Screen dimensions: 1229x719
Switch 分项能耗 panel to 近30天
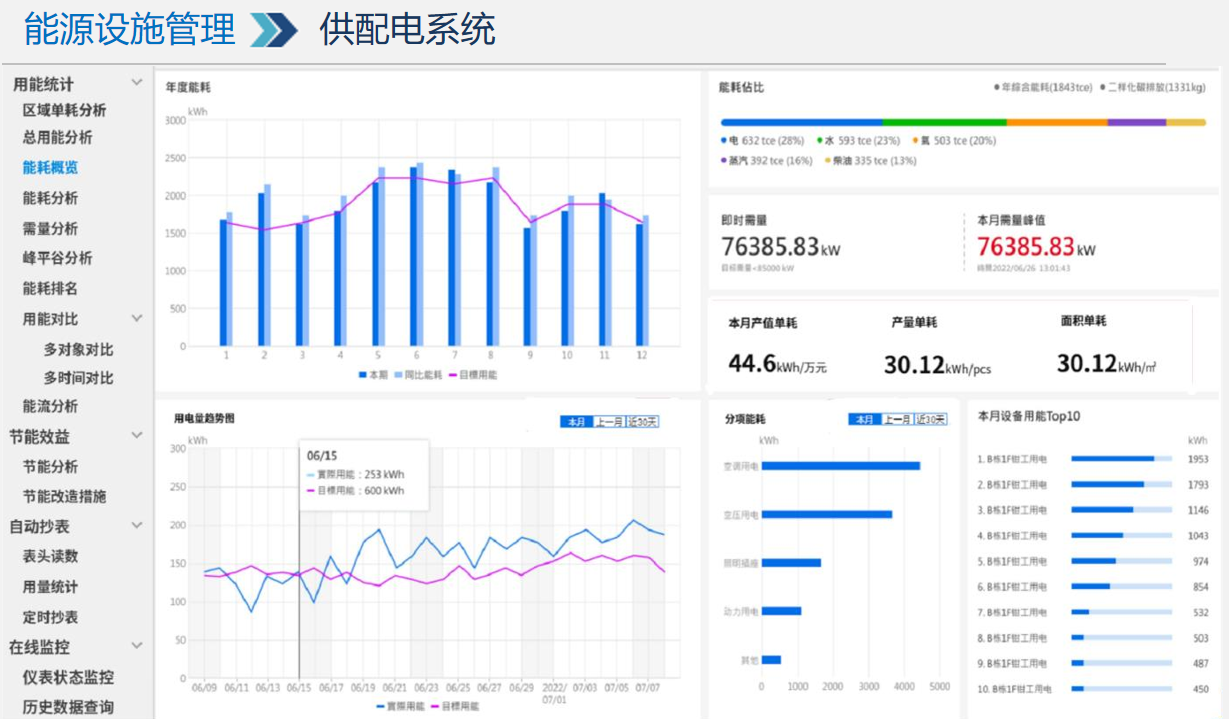930,419
